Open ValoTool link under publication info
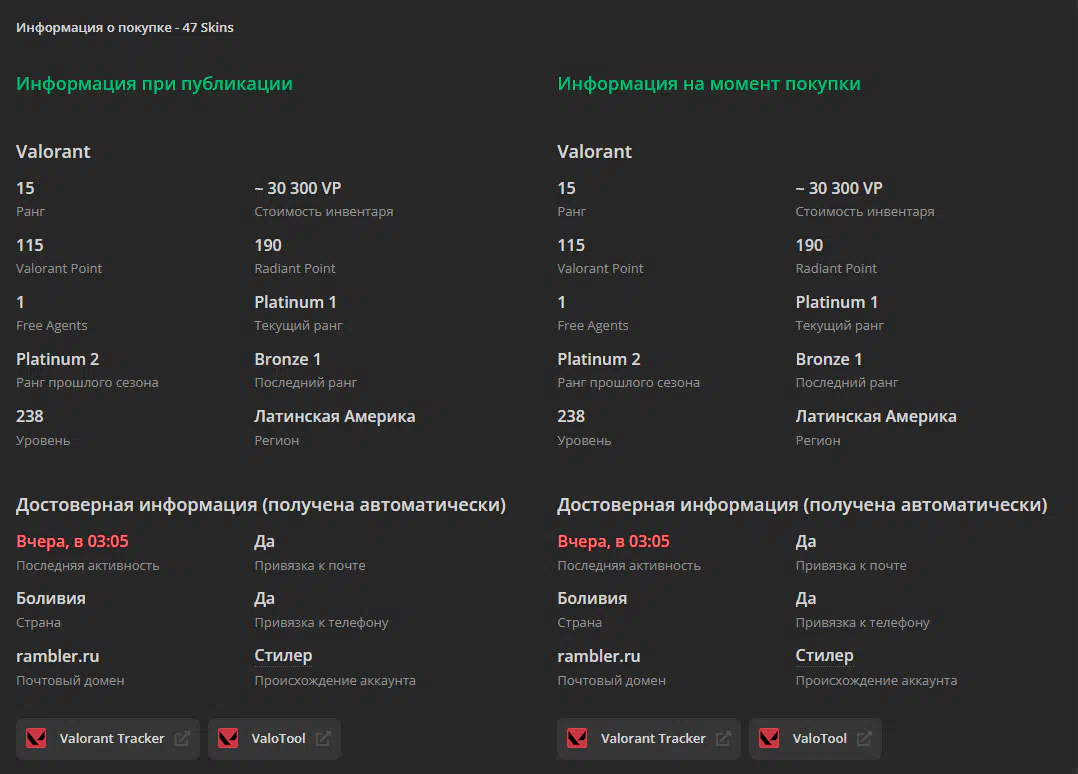Screen dimensions: 1078x774 point(274,738)
